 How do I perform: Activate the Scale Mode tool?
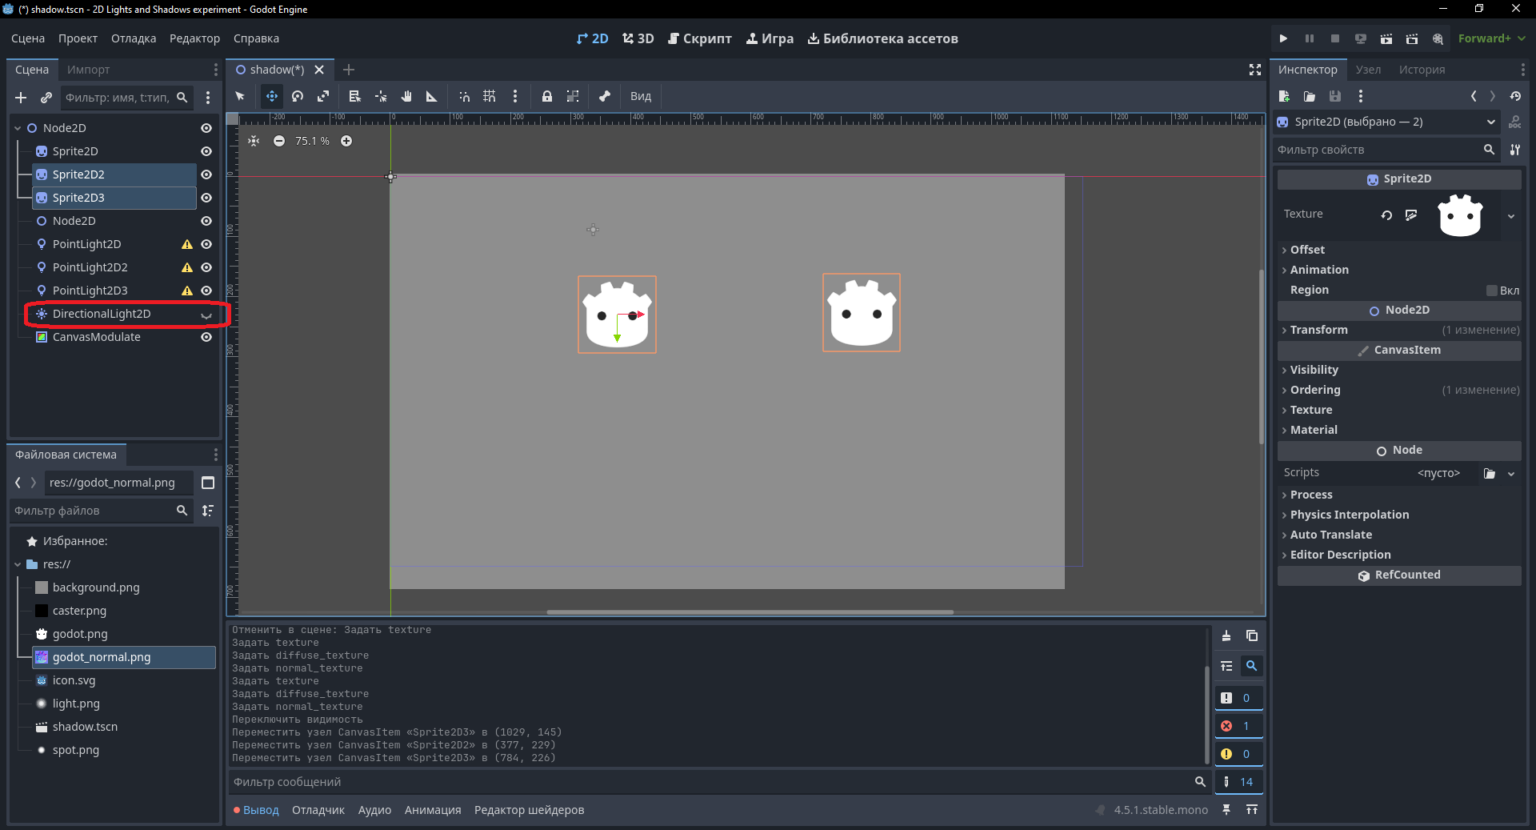pyautogui.click(x=323, y=96)
